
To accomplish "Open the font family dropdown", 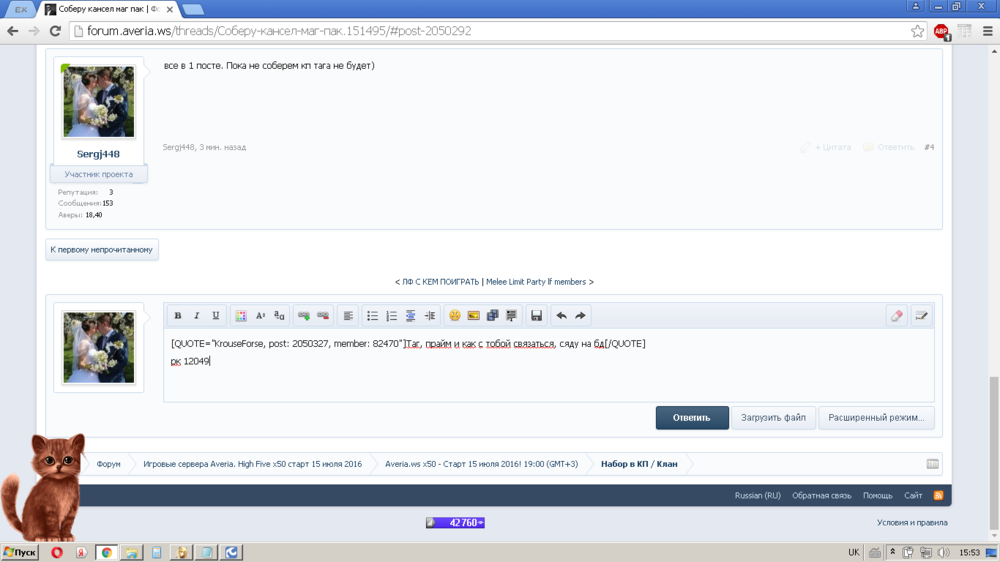I will tap(279, 316).
